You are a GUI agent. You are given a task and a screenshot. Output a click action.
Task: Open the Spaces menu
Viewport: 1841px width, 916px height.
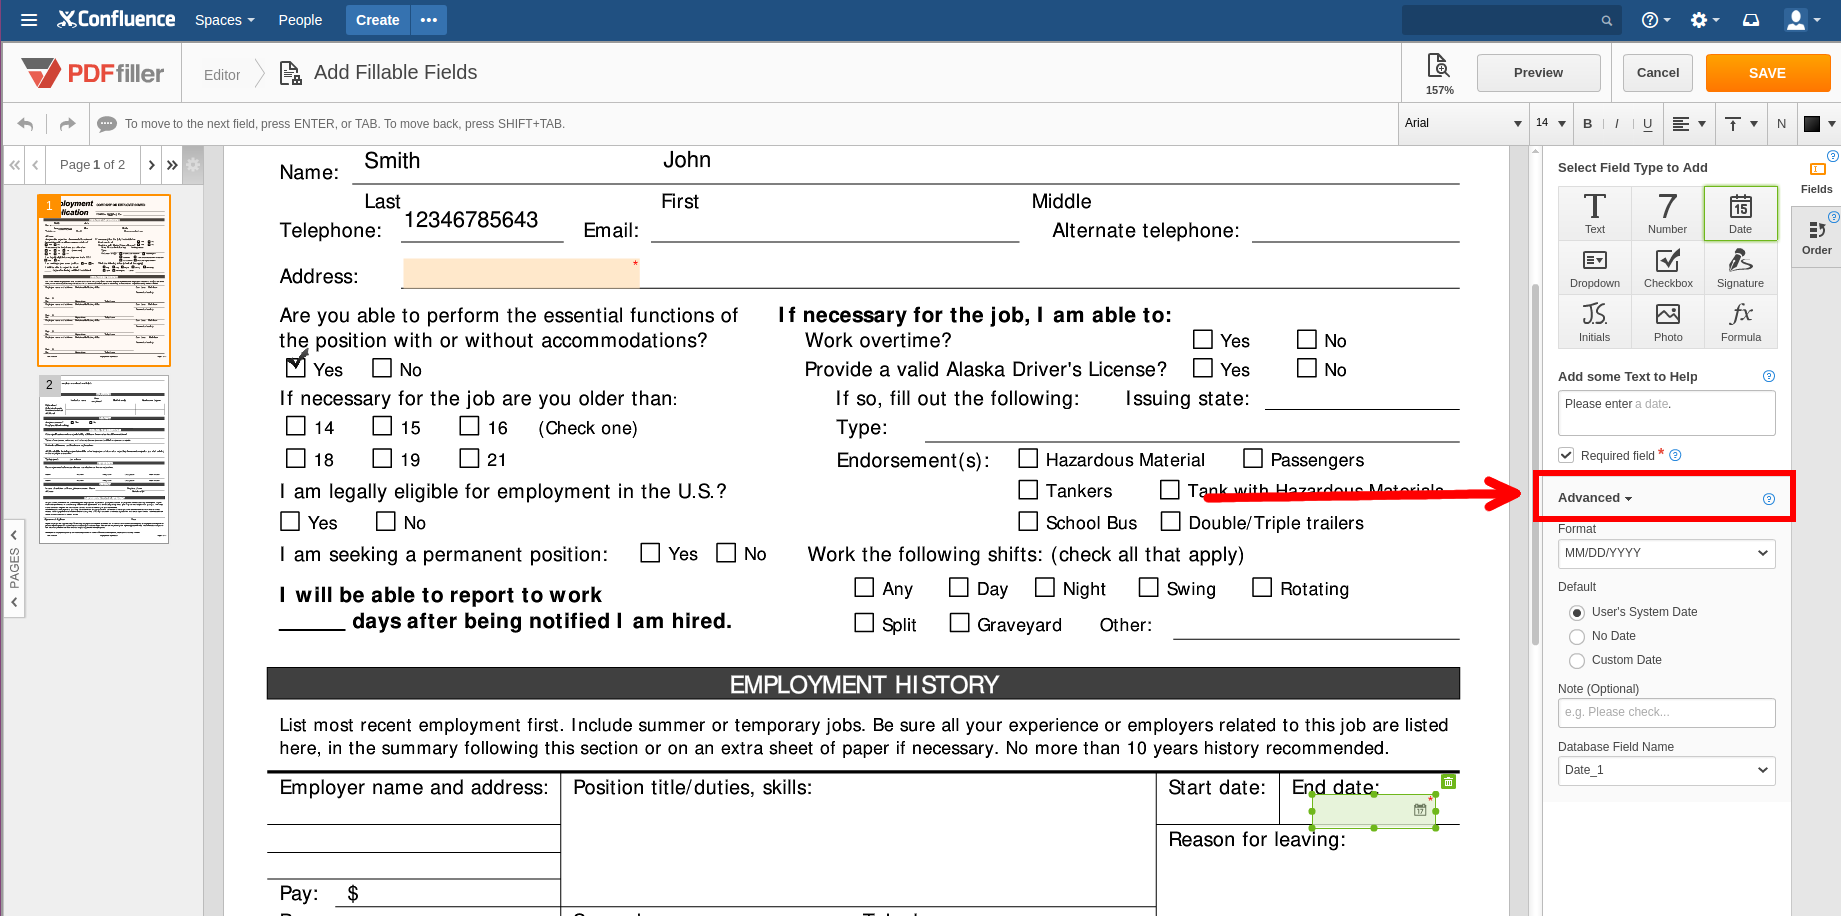click(x=225, y=20)
